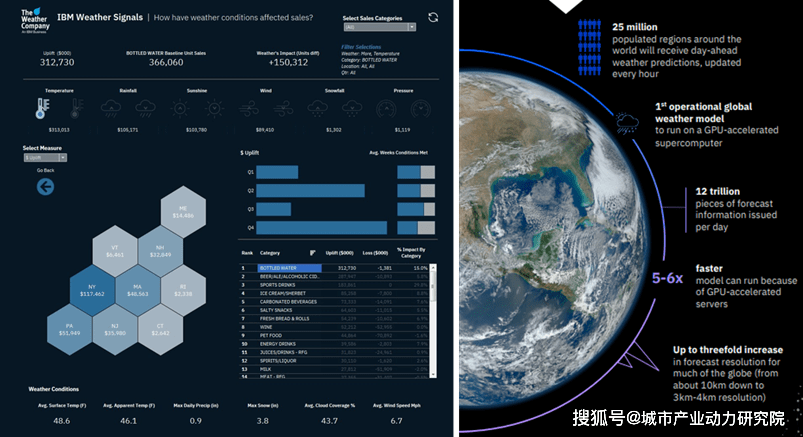Select the NY hexagon on the map

pos(92,292)
